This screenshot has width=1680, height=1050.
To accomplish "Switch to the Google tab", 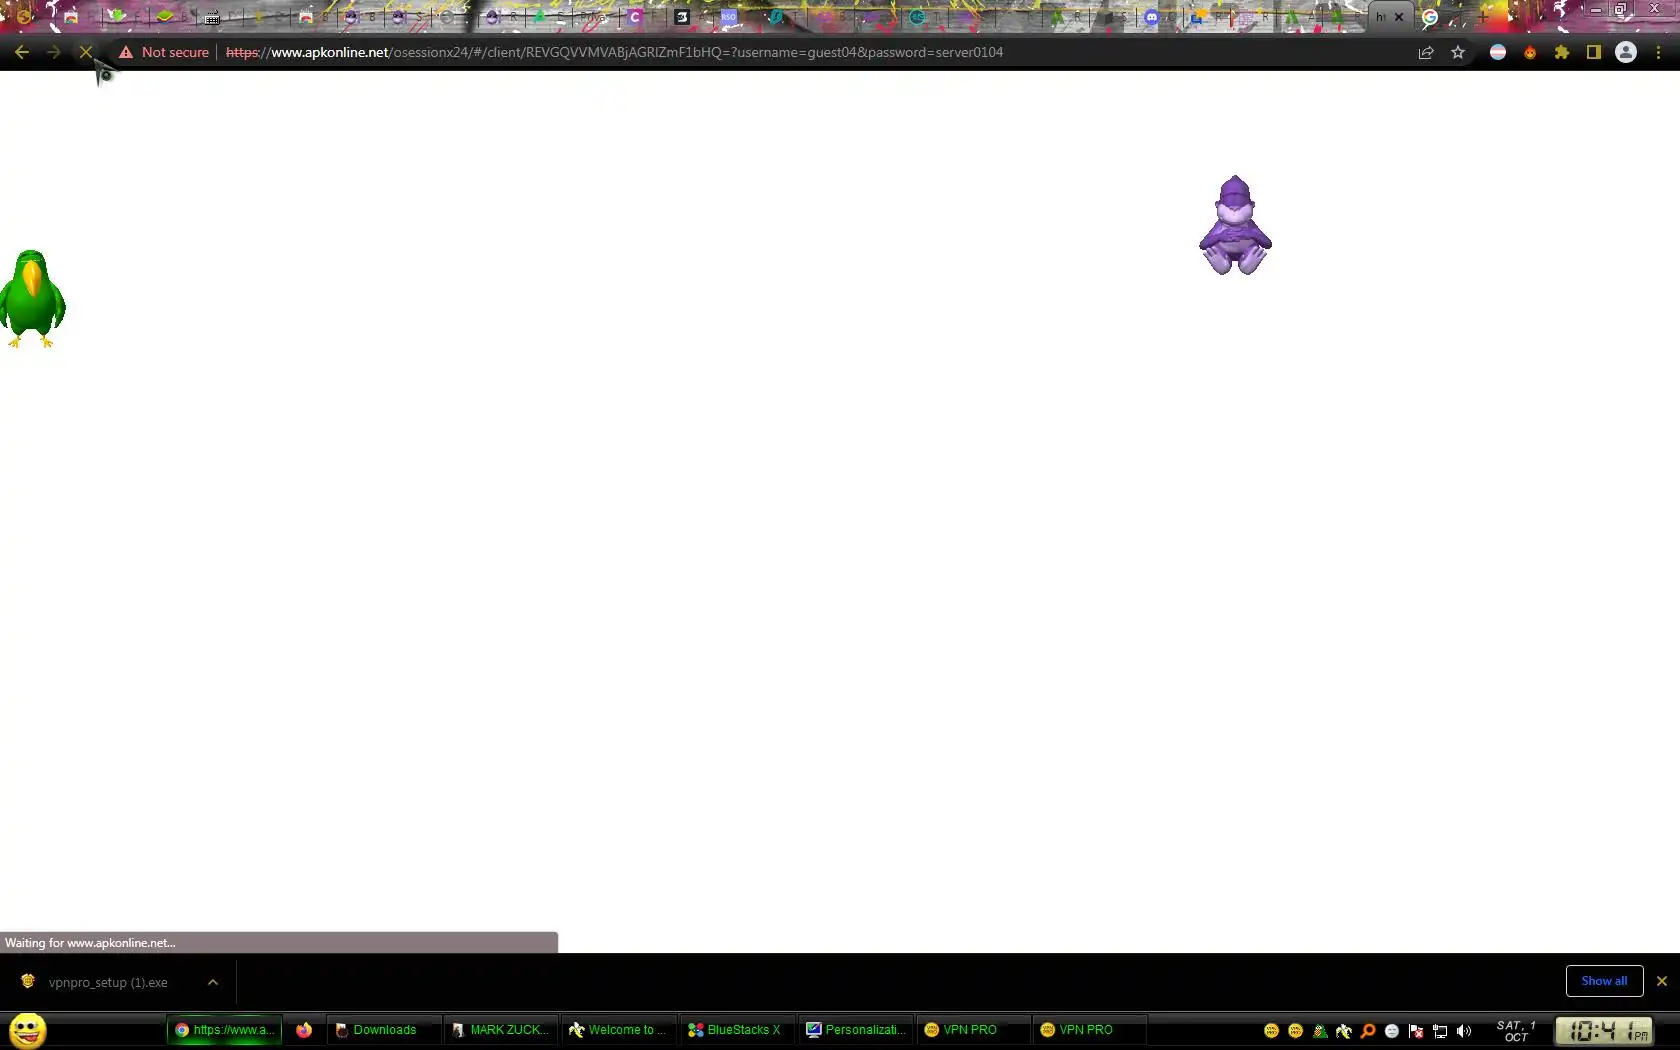I will click(x=1430, y=17).
